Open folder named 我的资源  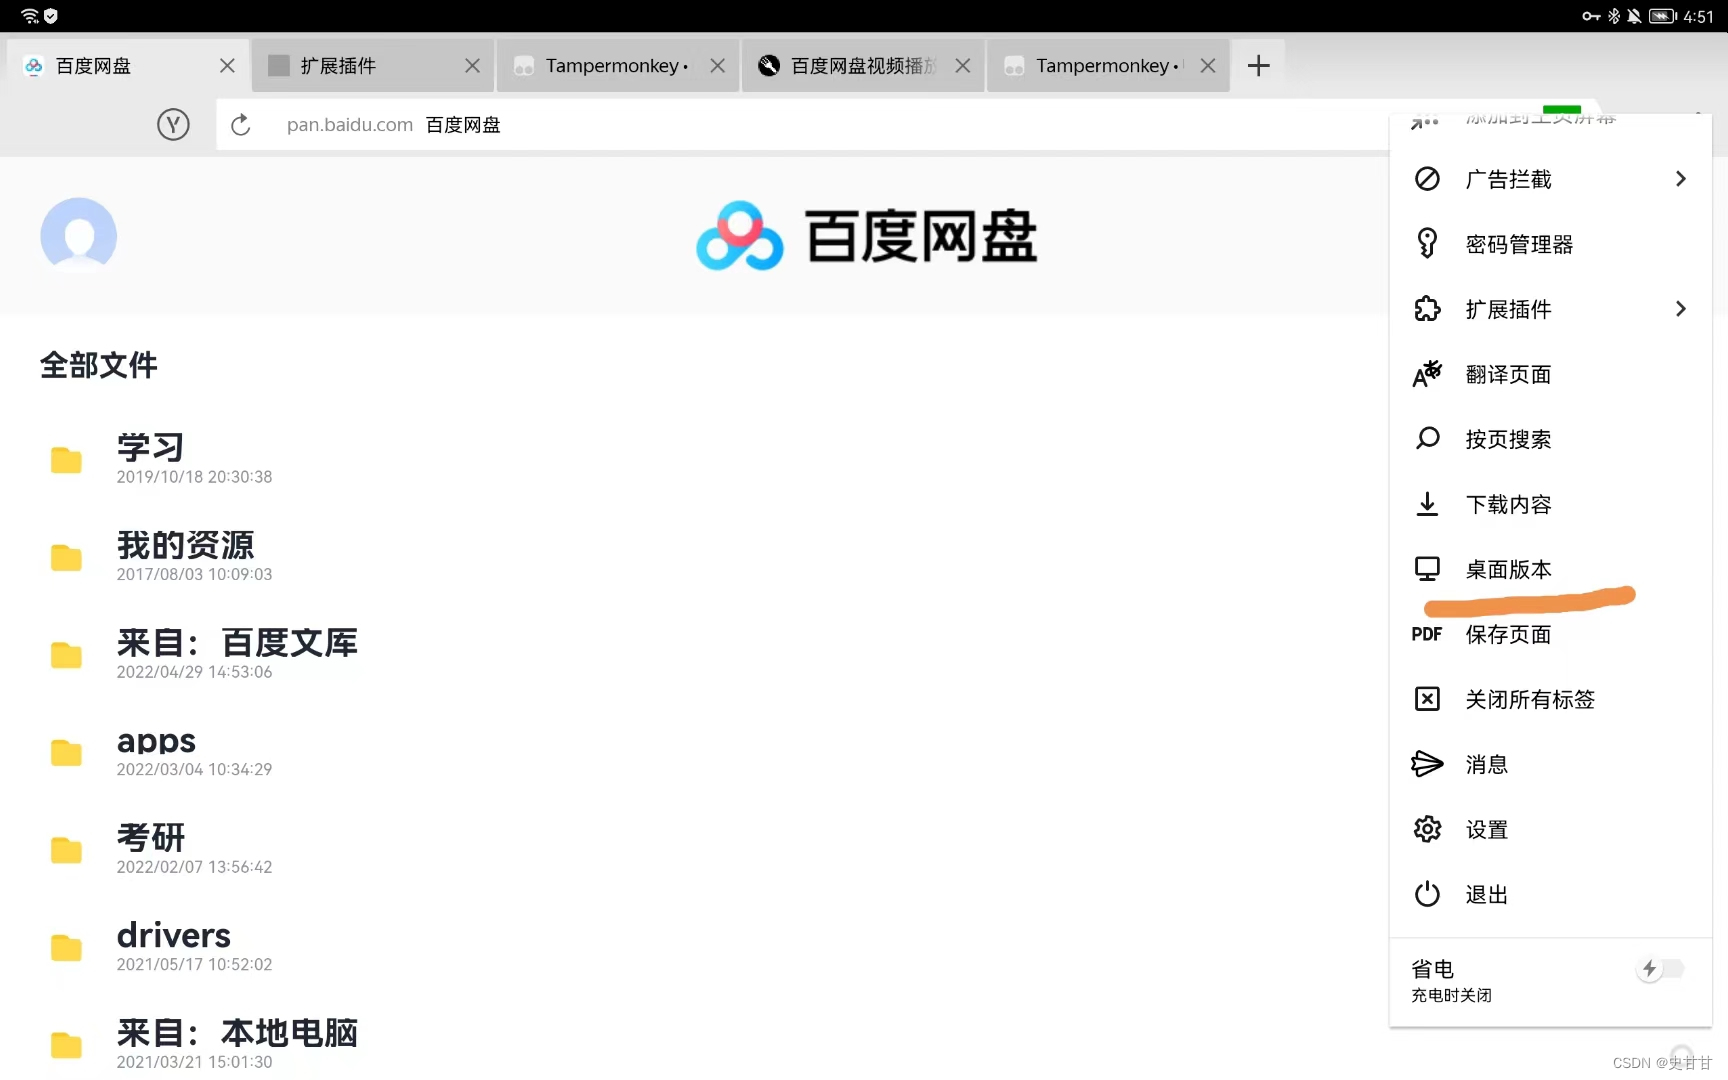click(x=186, y=545)
